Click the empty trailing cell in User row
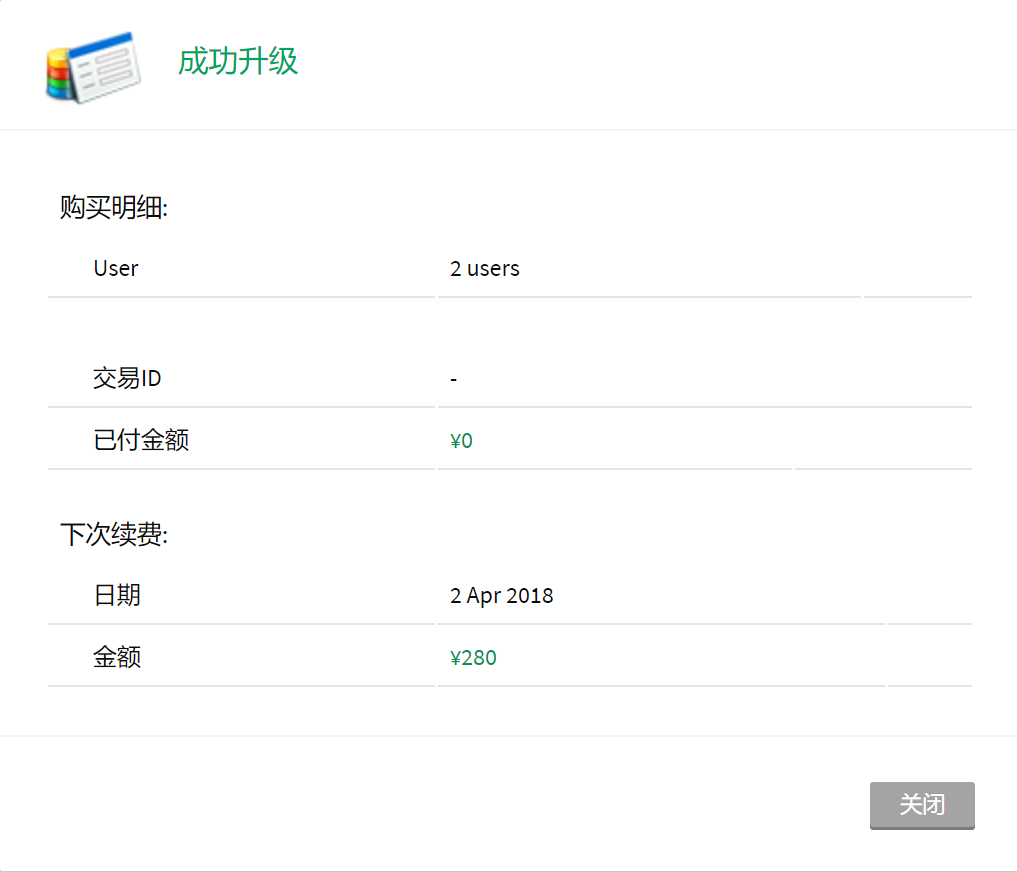This screenshot has height=872, width=1017. [917, 268]
